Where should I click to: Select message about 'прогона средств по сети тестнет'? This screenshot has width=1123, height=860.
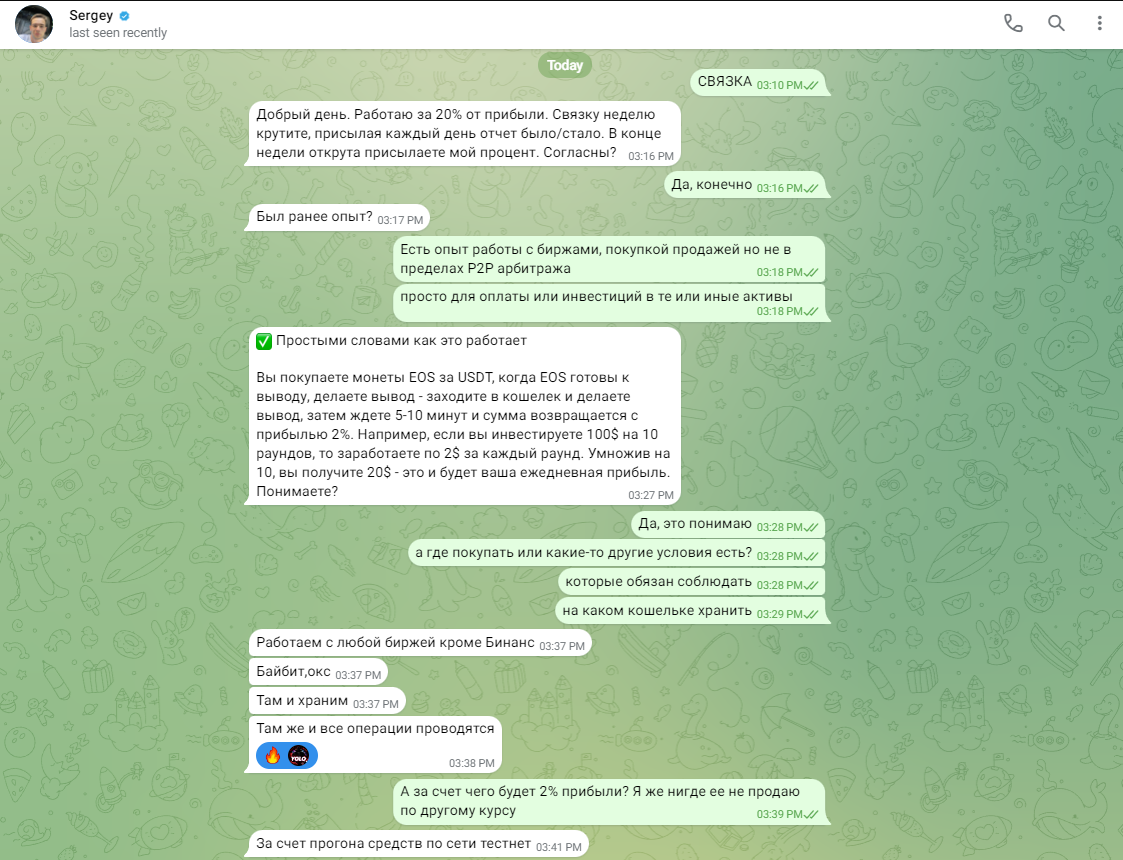click(x=418, y=844)
